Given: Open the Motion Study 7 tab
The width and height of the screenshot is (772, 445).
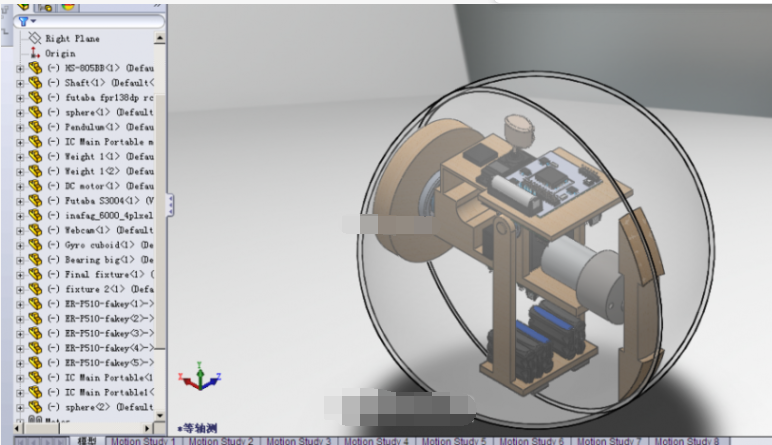Looking at the screenshot, I should (609, 441).
